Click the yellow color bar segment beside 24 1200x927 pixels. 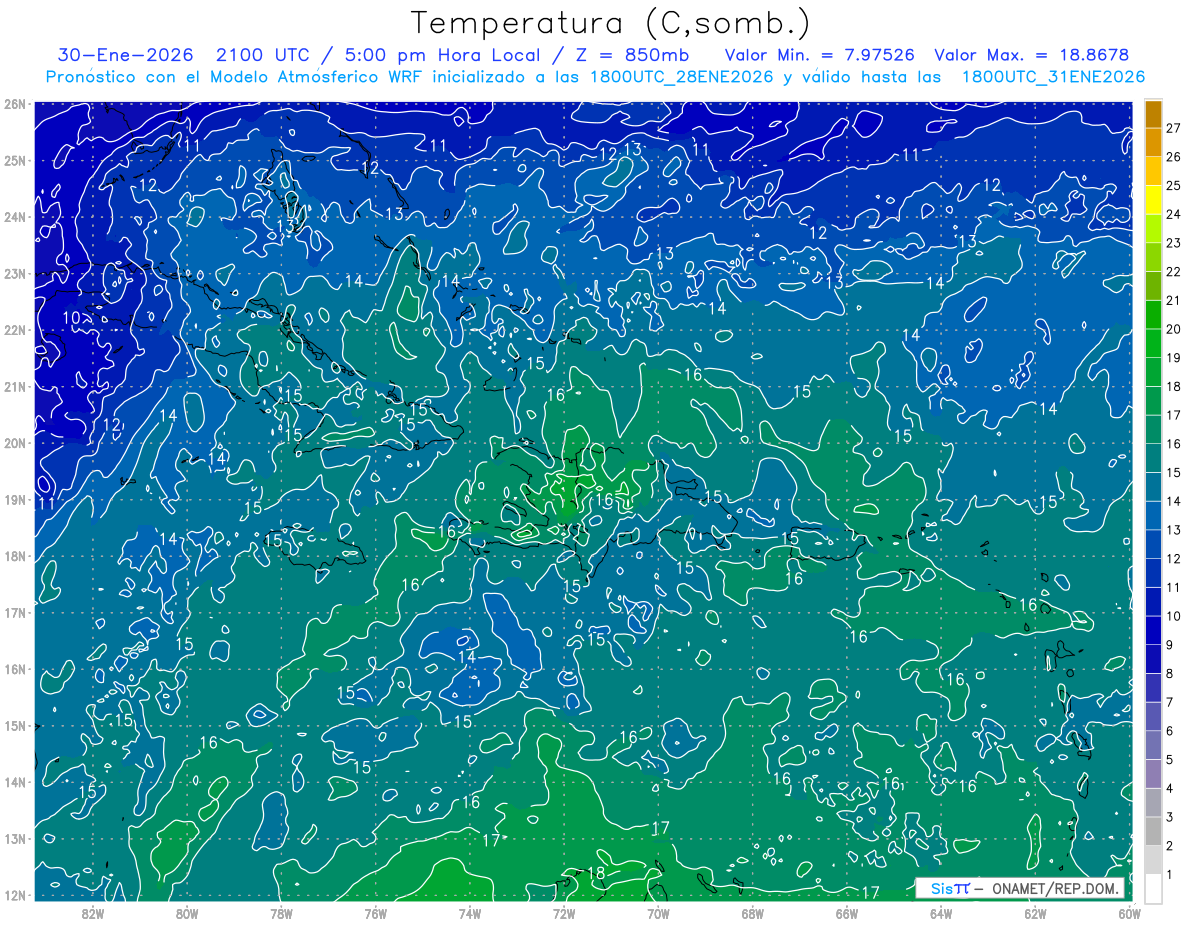pyautogui.click(x=1153, y=200)
